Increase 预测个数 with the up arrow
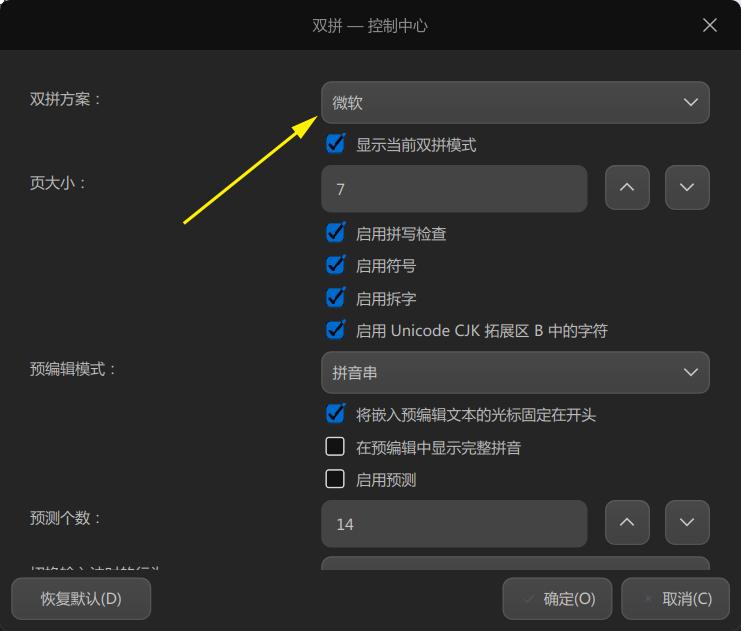The height and width of the screenshot is (631, 741). (627, 522)
